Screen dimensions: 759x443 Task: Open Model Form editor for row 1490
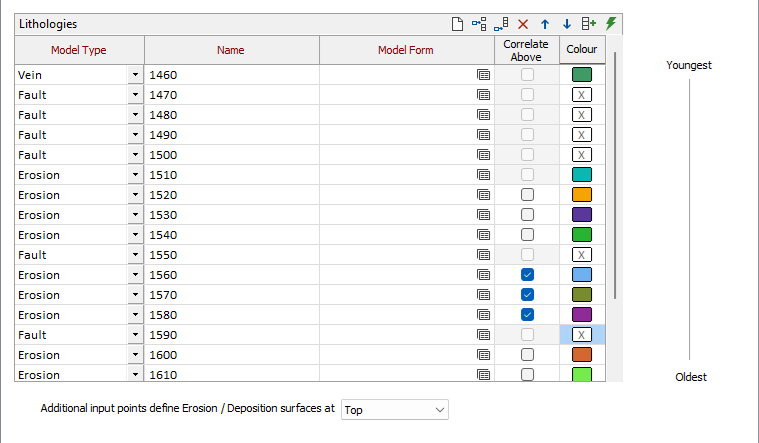[x=483, y=135]
